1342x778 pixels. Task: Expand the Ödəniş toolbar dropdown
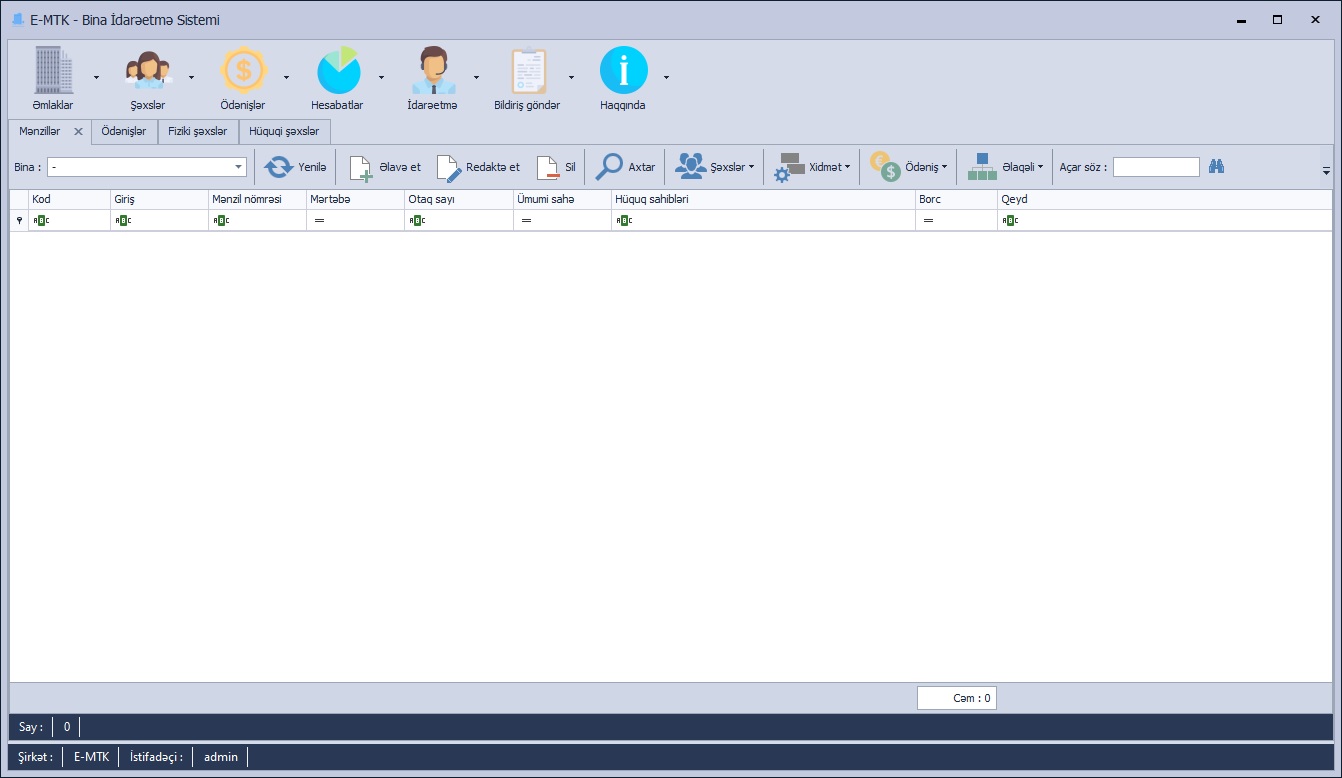(x=907, y=167)
